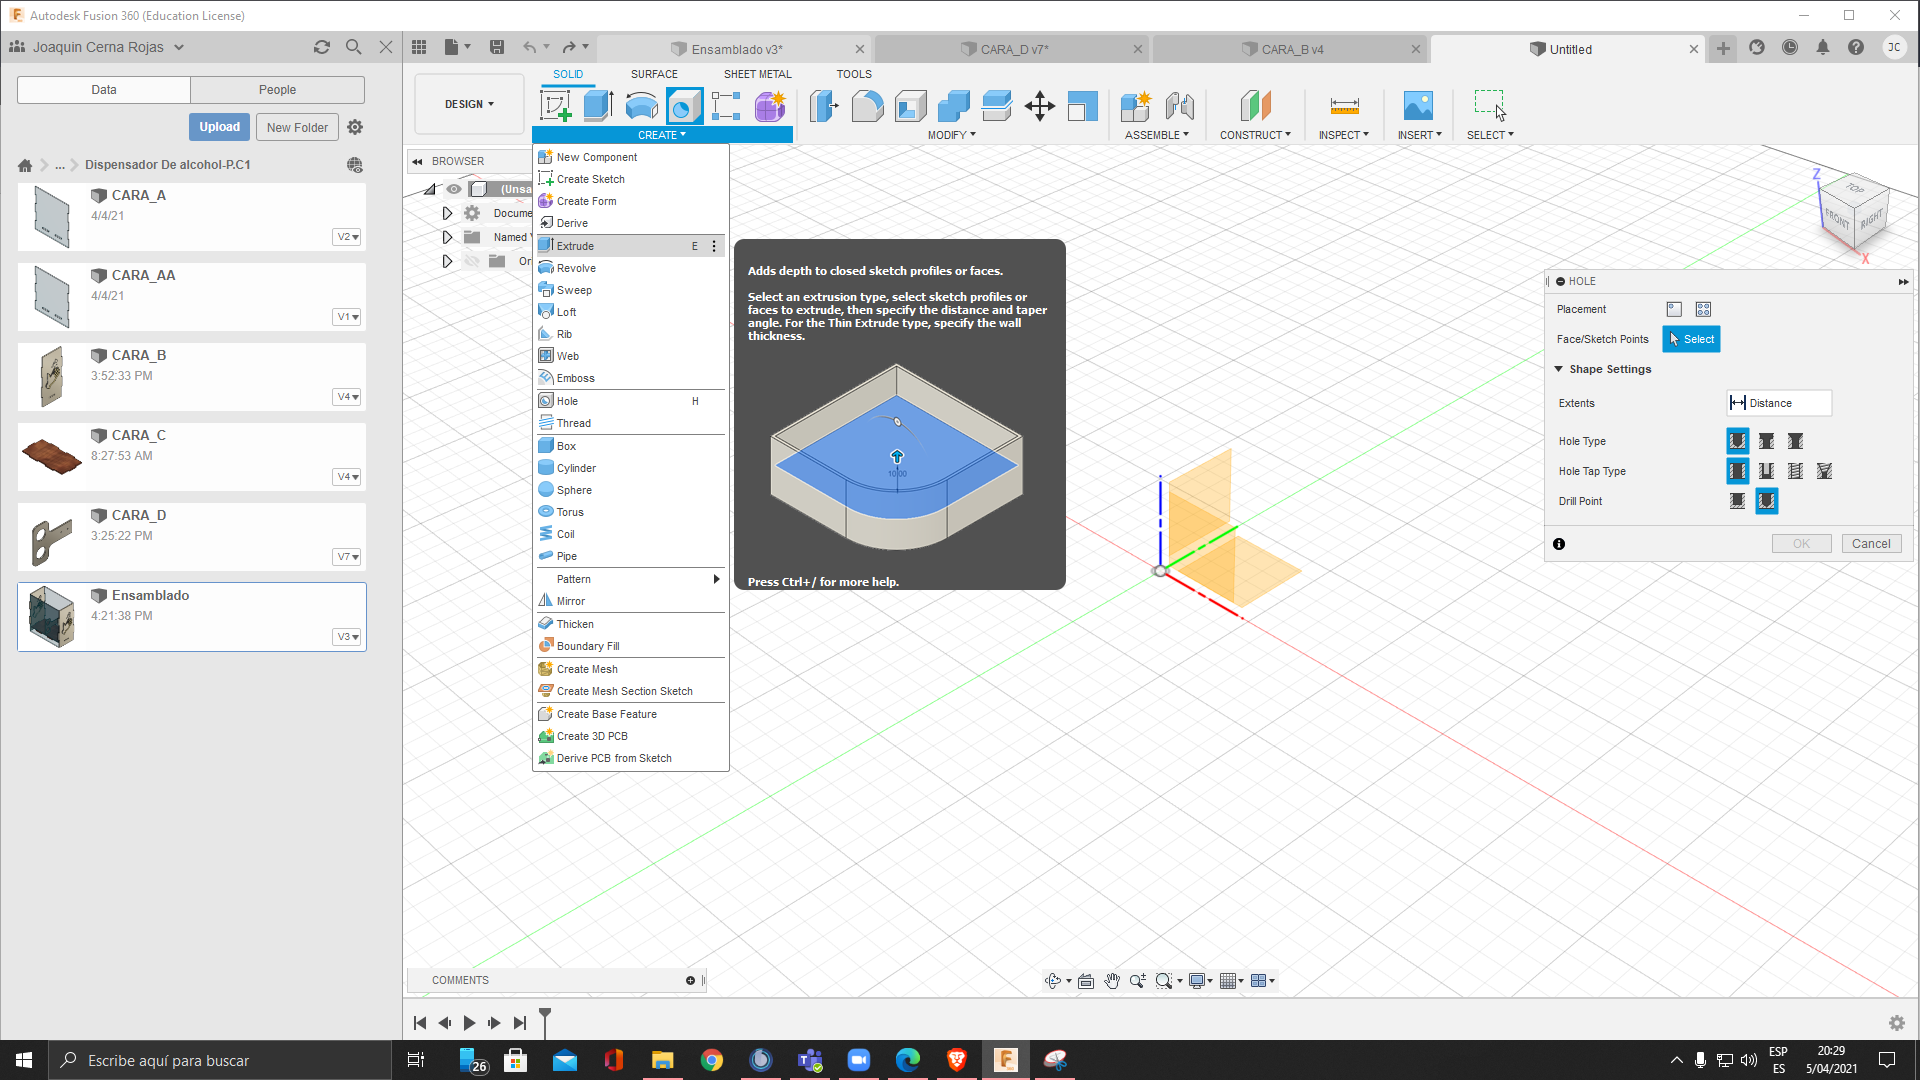This screenshot has height=1080, width=1920.
Task: Click the Insert image icon
Action: pos(1418,105)
